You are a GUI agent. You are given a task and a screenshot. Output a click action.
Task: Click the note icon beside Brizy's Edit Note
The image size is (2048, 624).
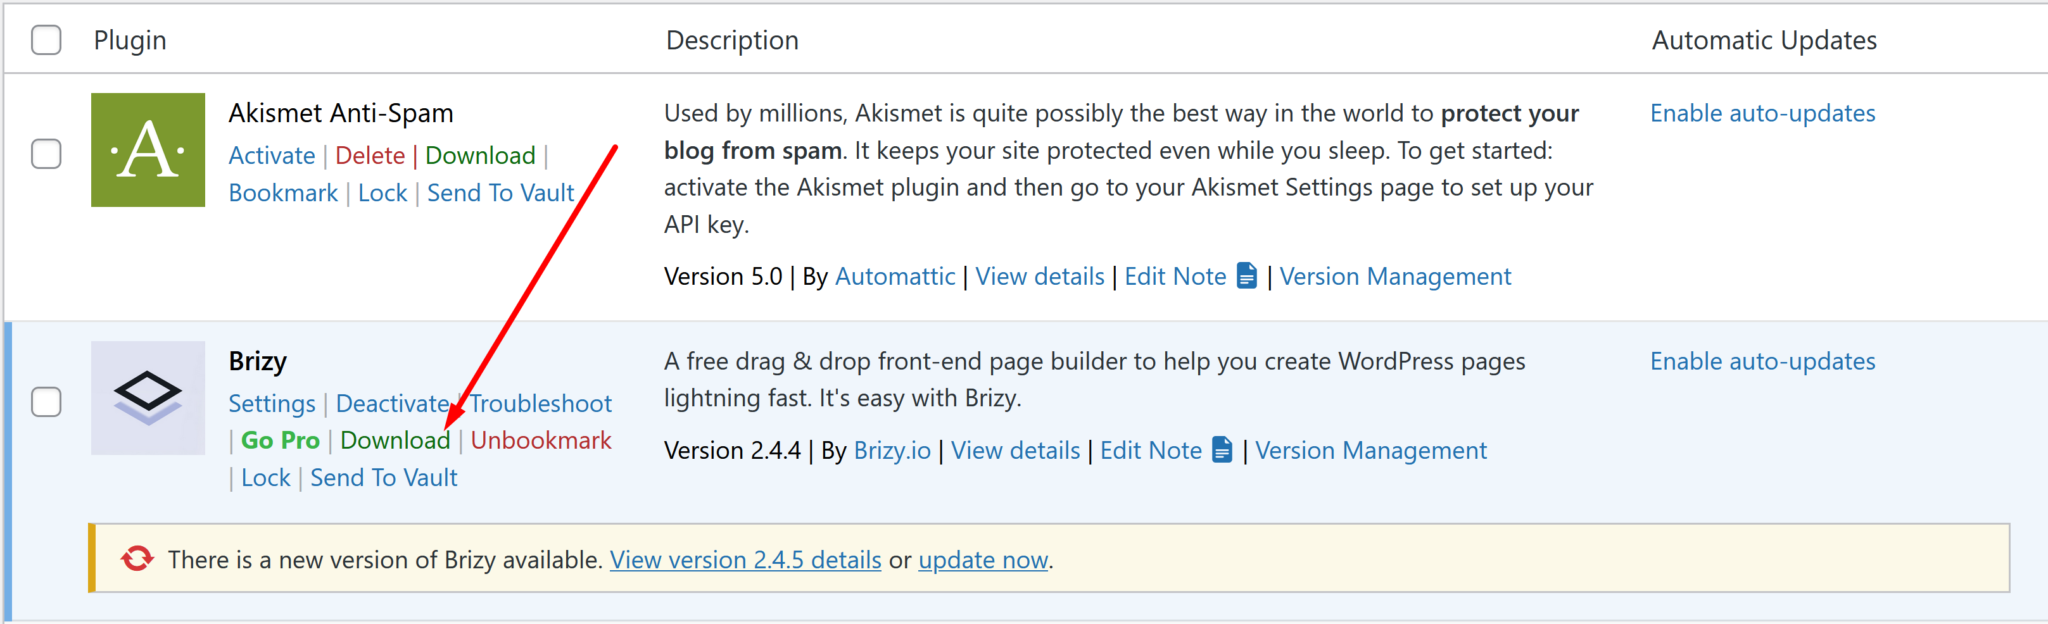click(1222, 450)
